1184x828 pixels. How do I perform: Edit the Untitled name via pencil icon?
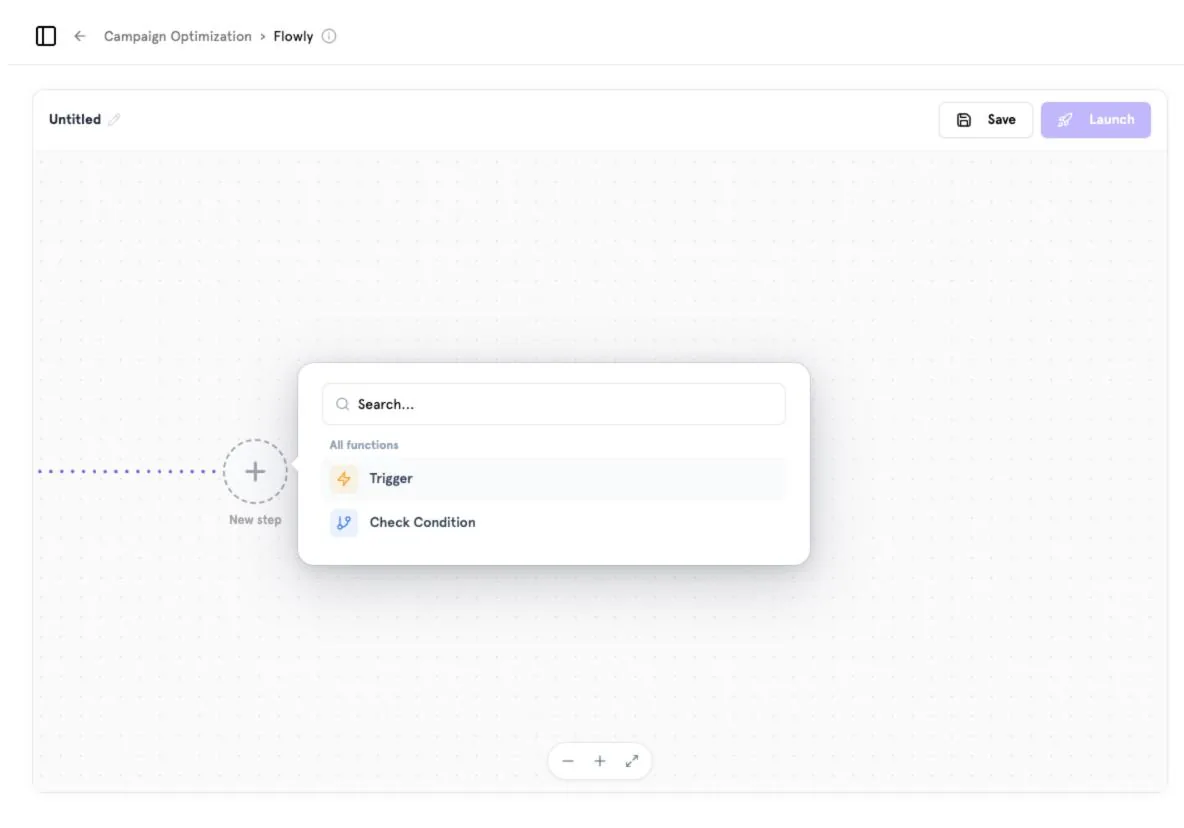coord(114,119)
